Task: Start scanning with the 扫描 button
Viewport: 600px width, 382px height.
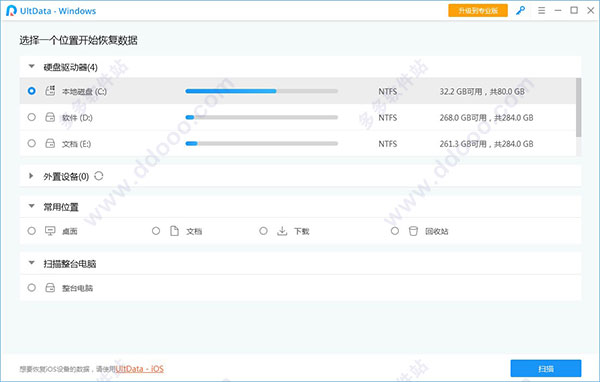Action: point(546,369)
